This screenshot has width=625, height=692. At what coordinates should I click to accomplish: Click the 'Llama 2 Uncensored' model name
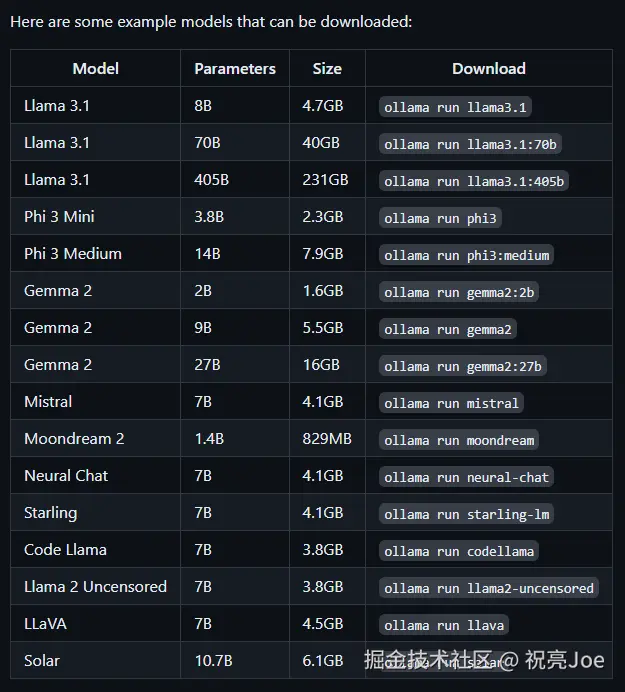[95, 587]
